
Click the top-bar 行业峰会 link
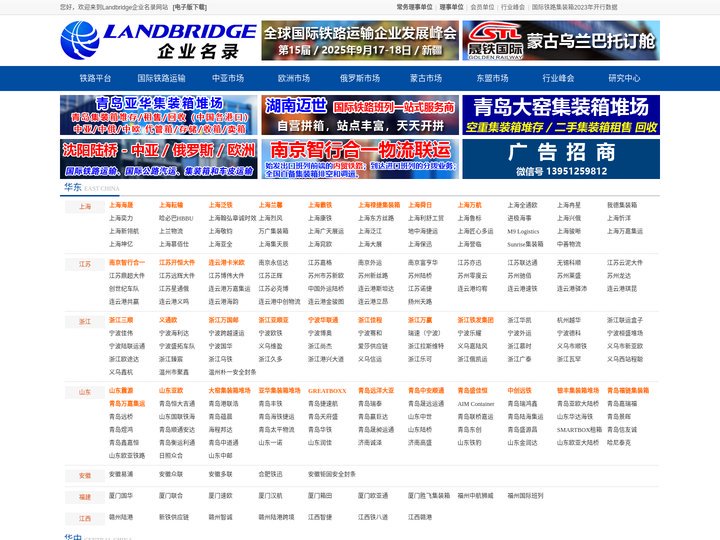[513, 7]
